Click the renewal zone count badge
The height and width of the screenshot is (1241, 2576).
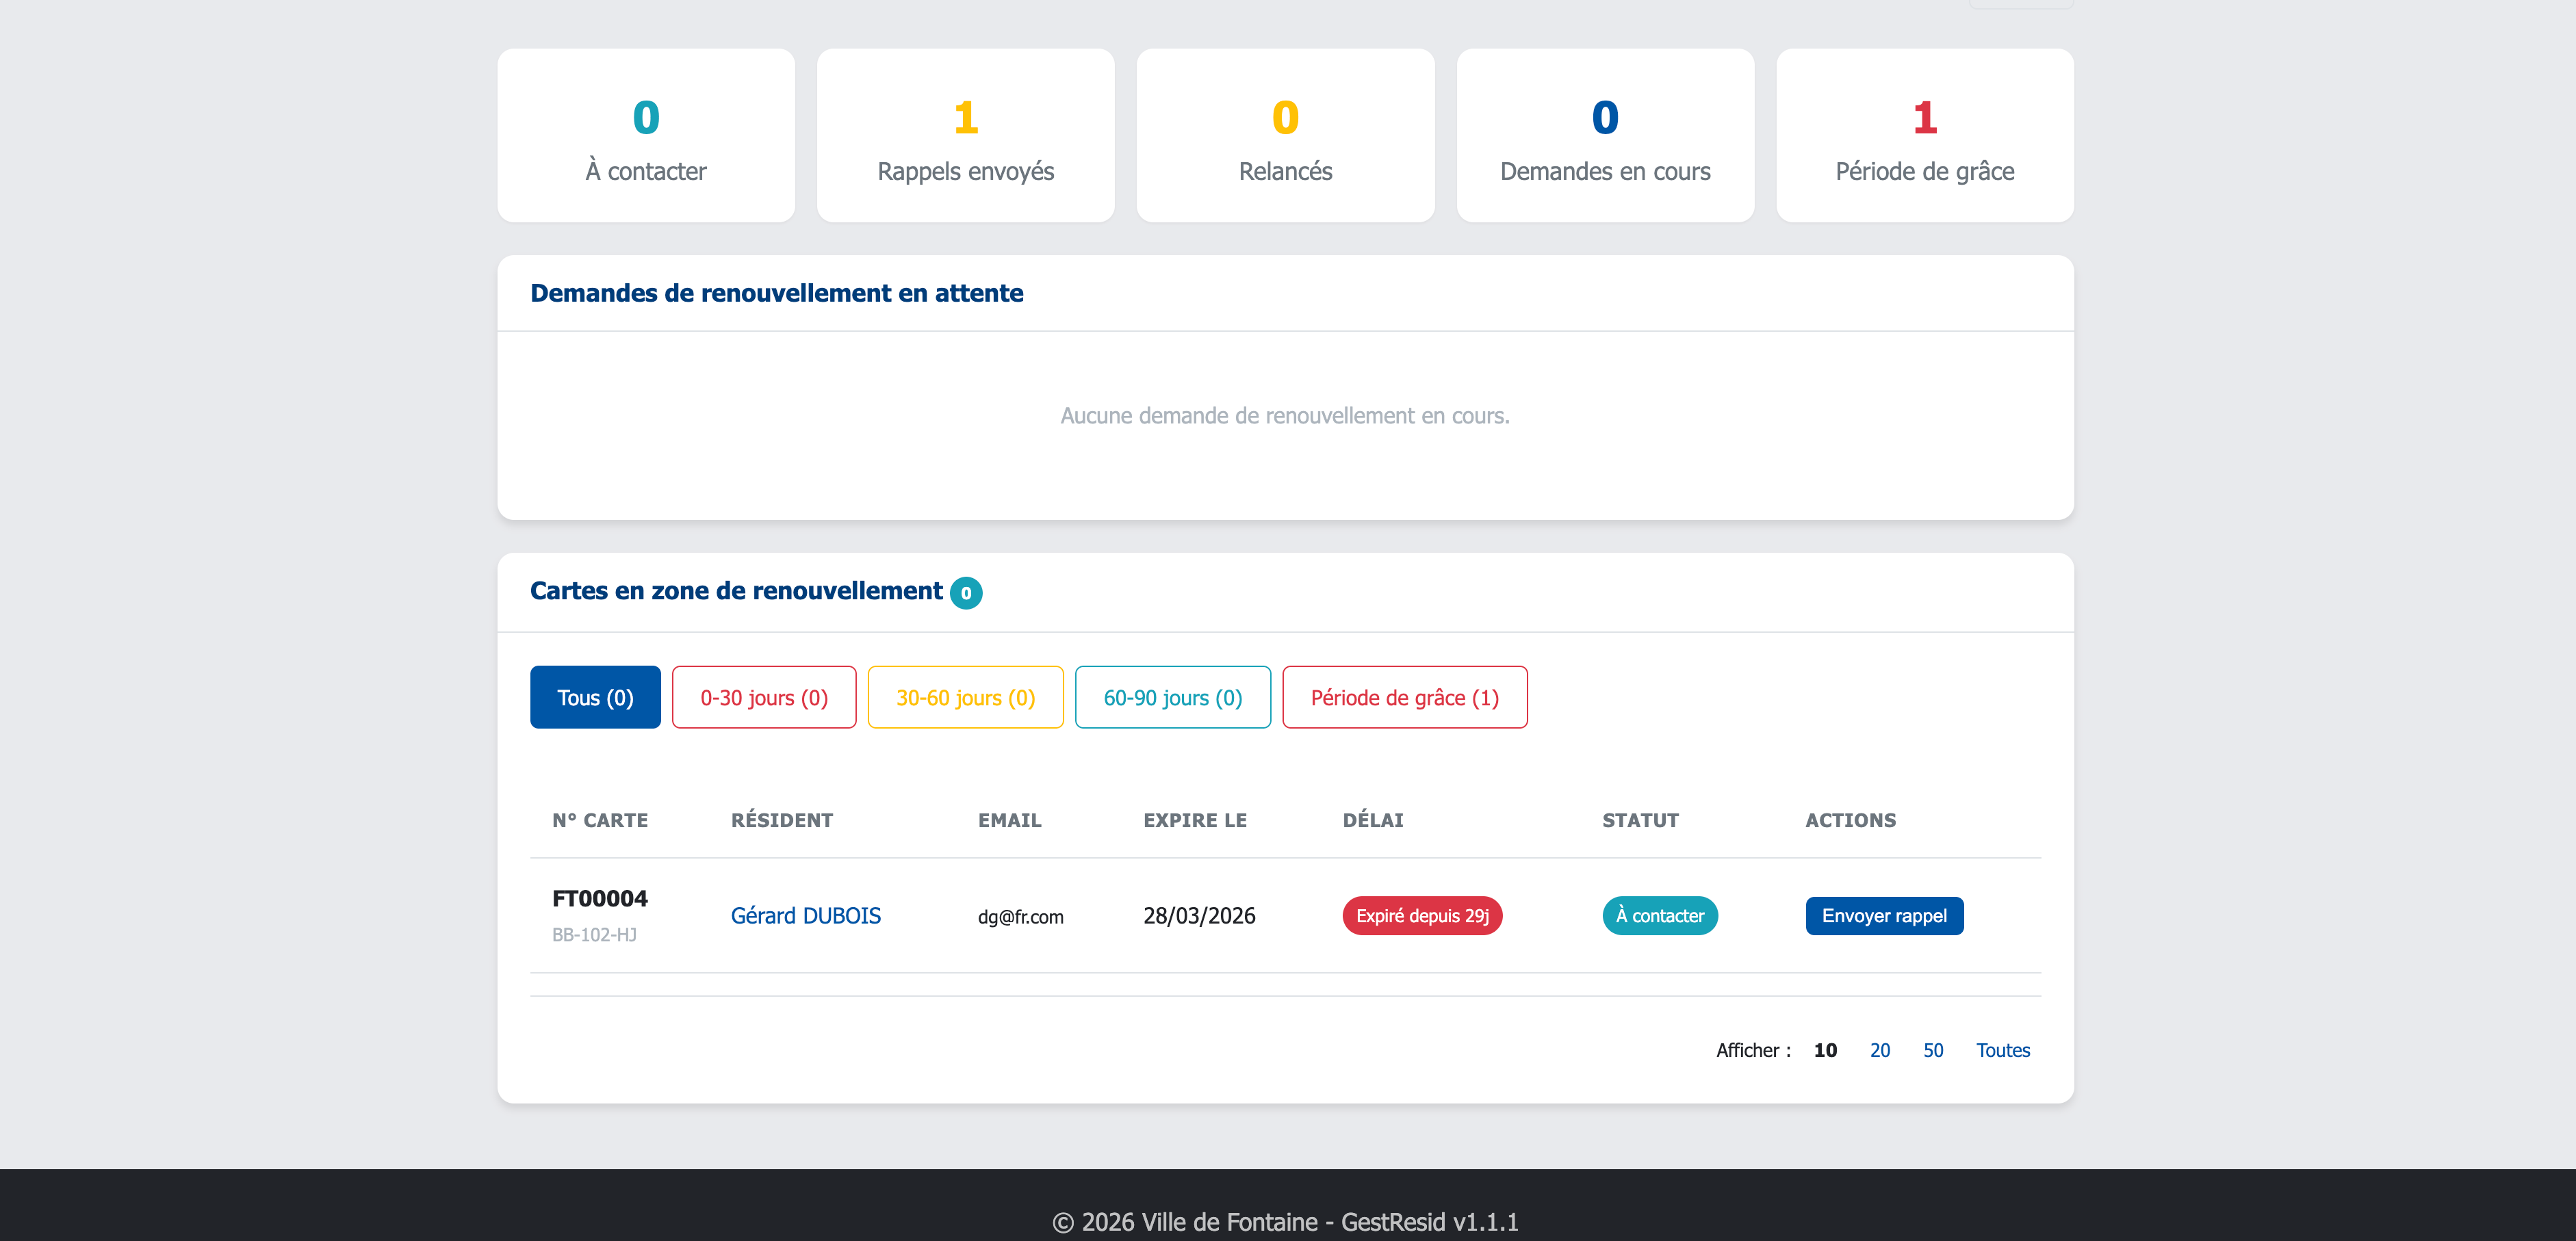pyautogui.click(x=965, y=593)
